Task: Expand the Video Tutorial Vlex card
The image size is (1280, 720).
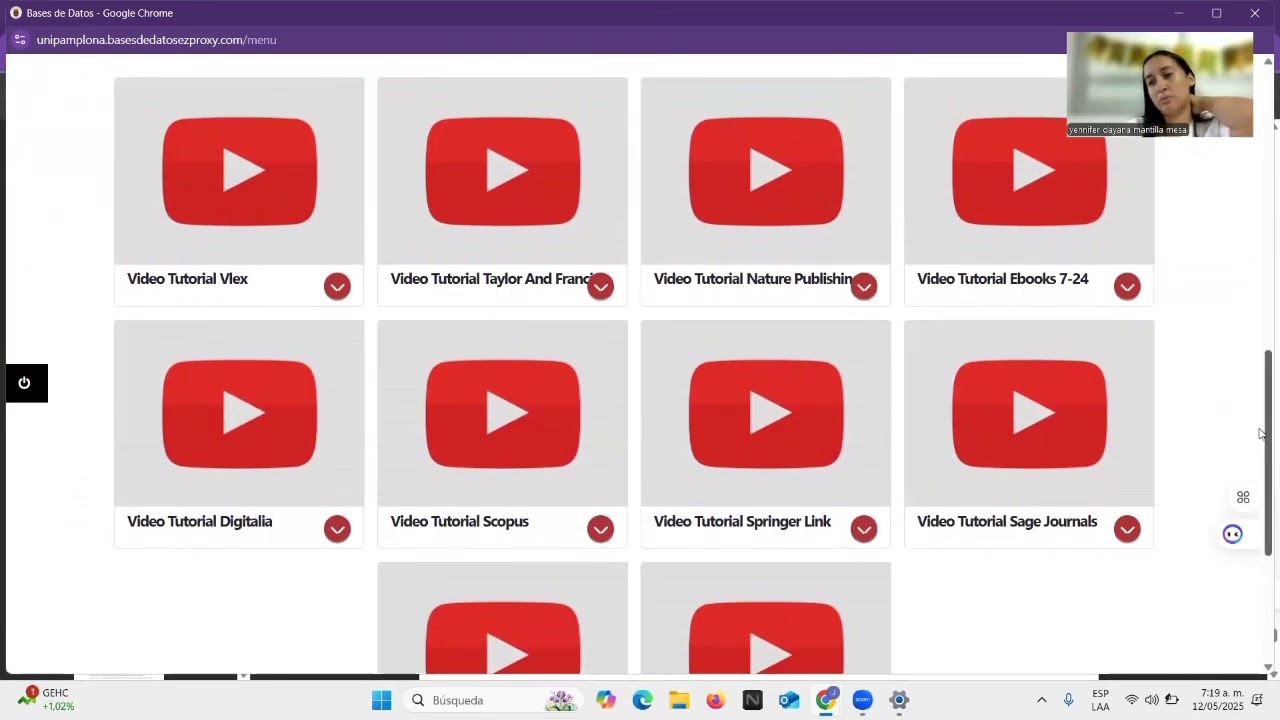Action: 337,287
